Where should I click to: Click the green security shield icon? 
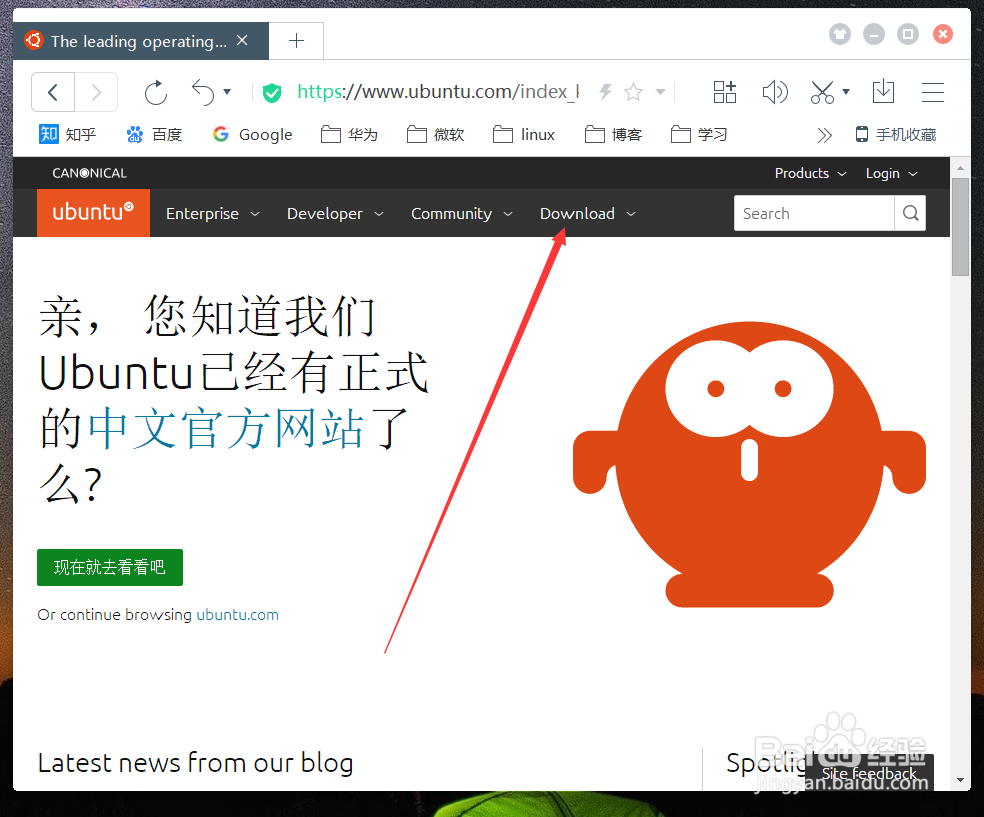point(272,93)
